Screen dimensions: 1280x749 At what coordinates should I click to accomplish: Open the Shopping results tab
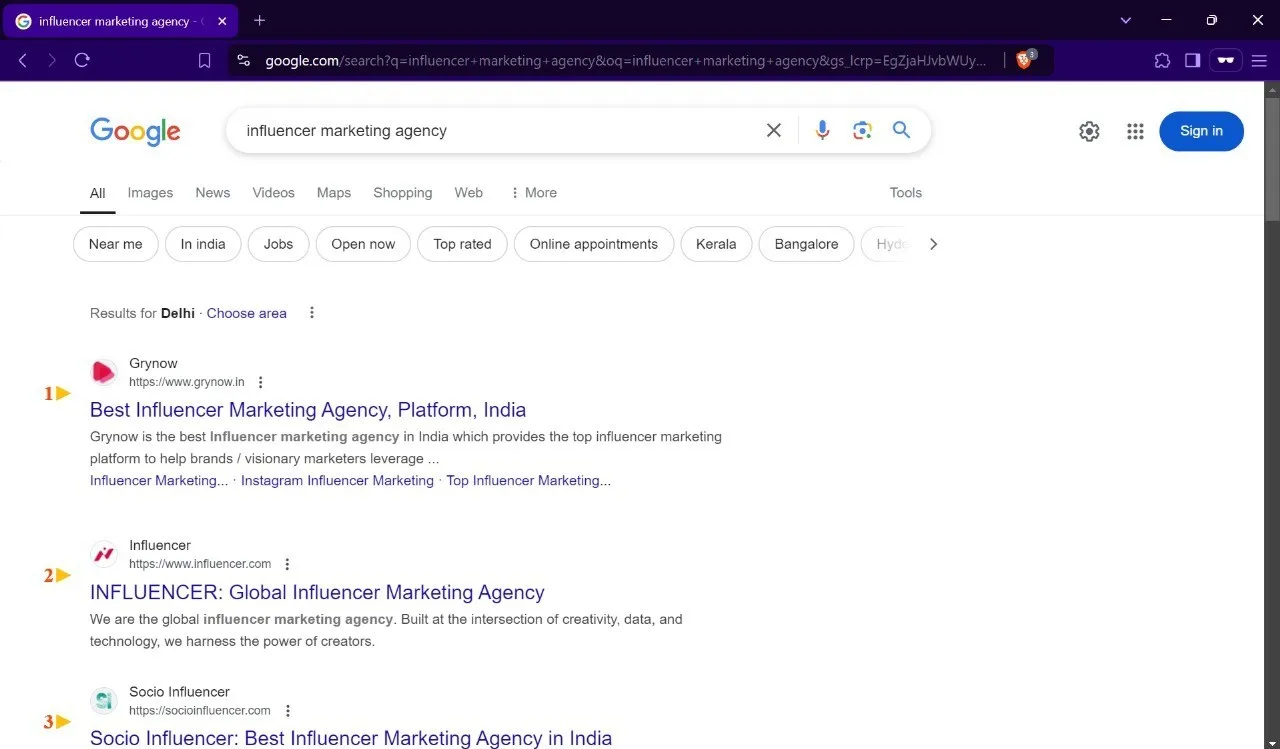402,192
